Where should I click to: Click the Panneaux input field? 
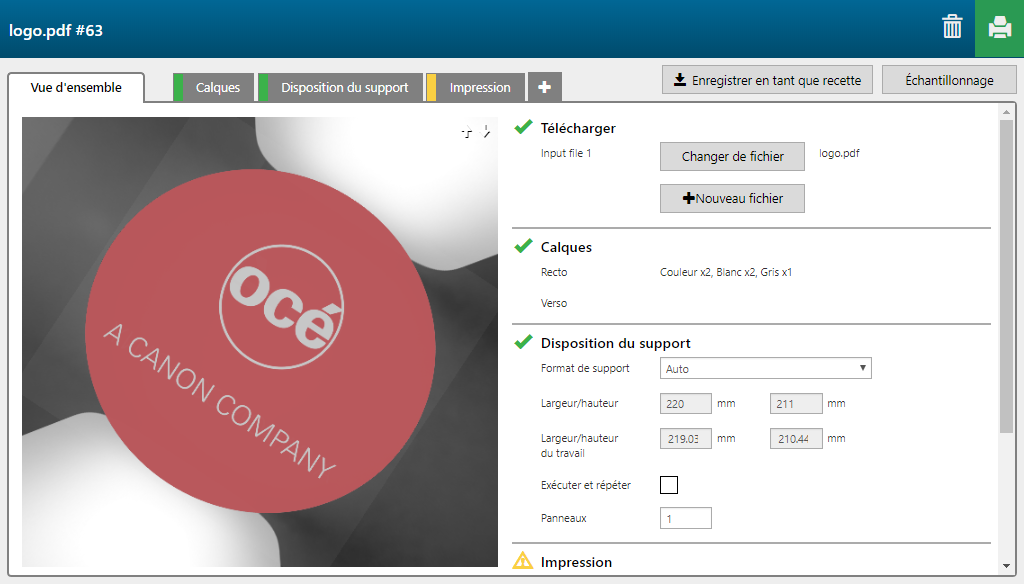tap(686, 518)
